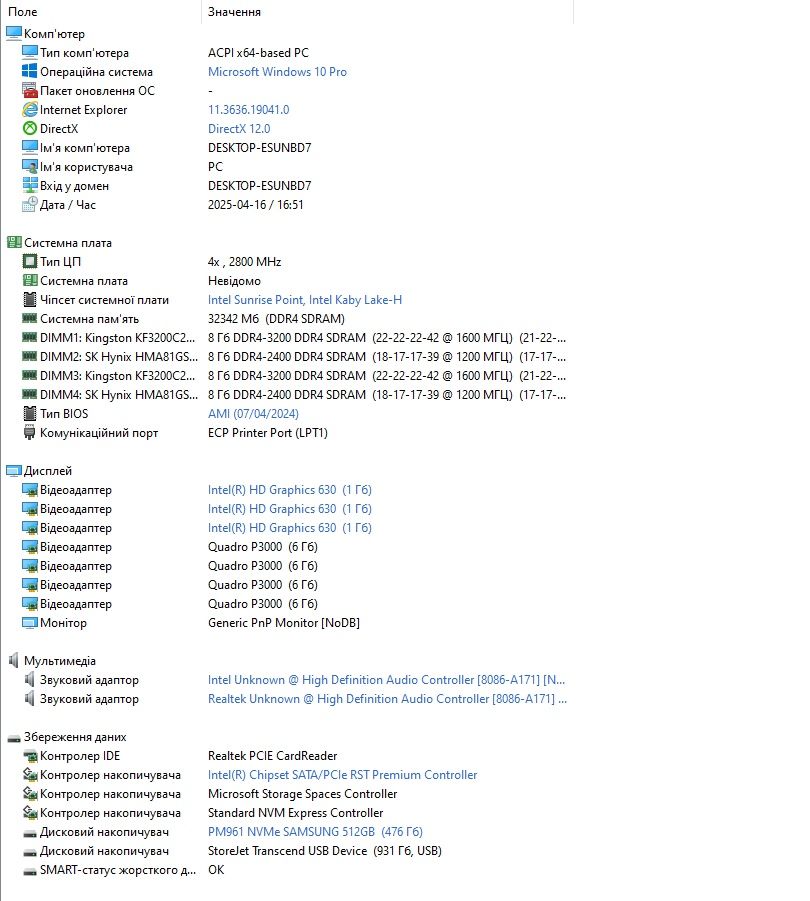Select the 4x , 2800 MHz CPU value

point(244,261)
